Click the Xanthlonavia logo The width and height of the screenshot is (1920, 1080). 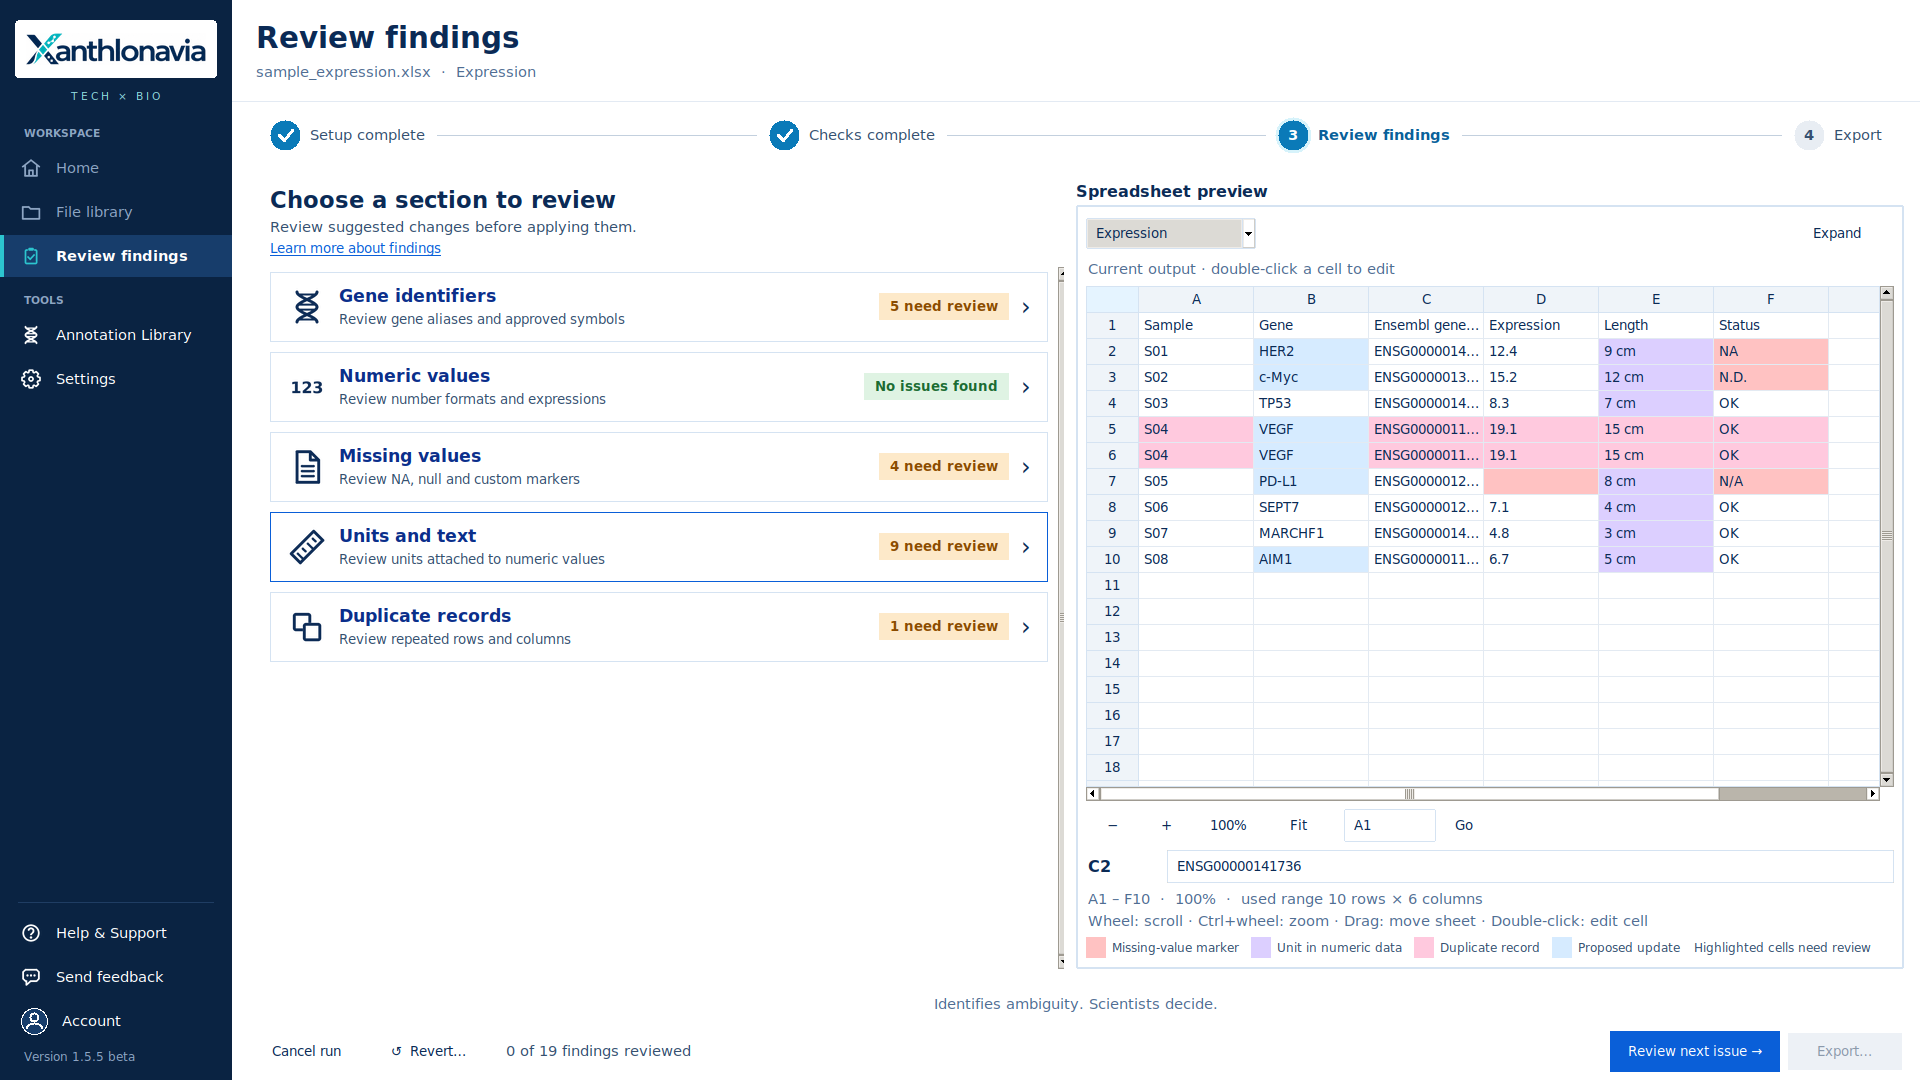pyautogui.click(x=116, y=49)
